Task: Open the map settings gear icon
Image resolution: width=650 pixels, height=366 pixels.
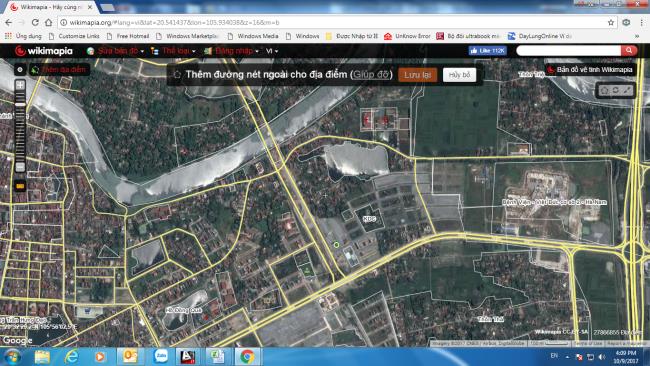Action: click(x=20, y=70)
